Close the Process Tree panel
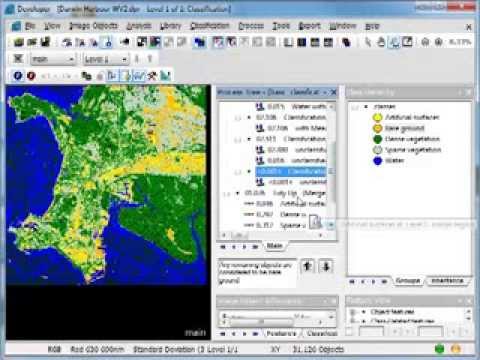 click(333, 92)
